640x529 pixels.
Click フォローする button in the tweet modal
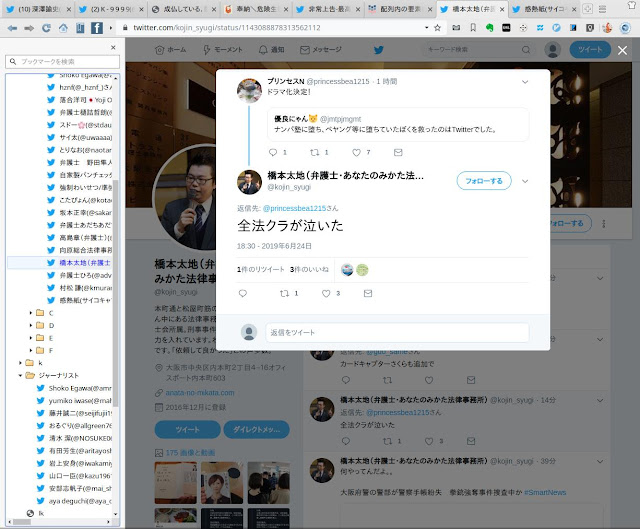tap(484, 181)
